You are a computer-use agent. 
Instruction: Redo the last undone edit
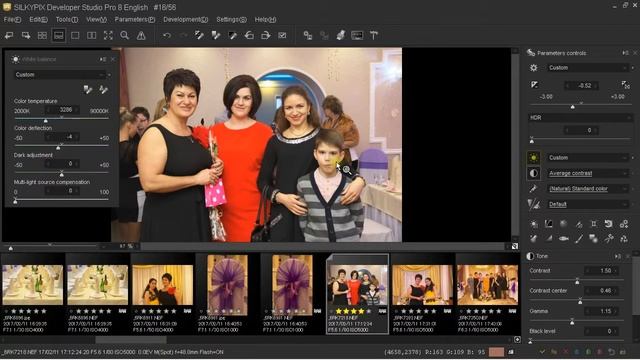183,36
